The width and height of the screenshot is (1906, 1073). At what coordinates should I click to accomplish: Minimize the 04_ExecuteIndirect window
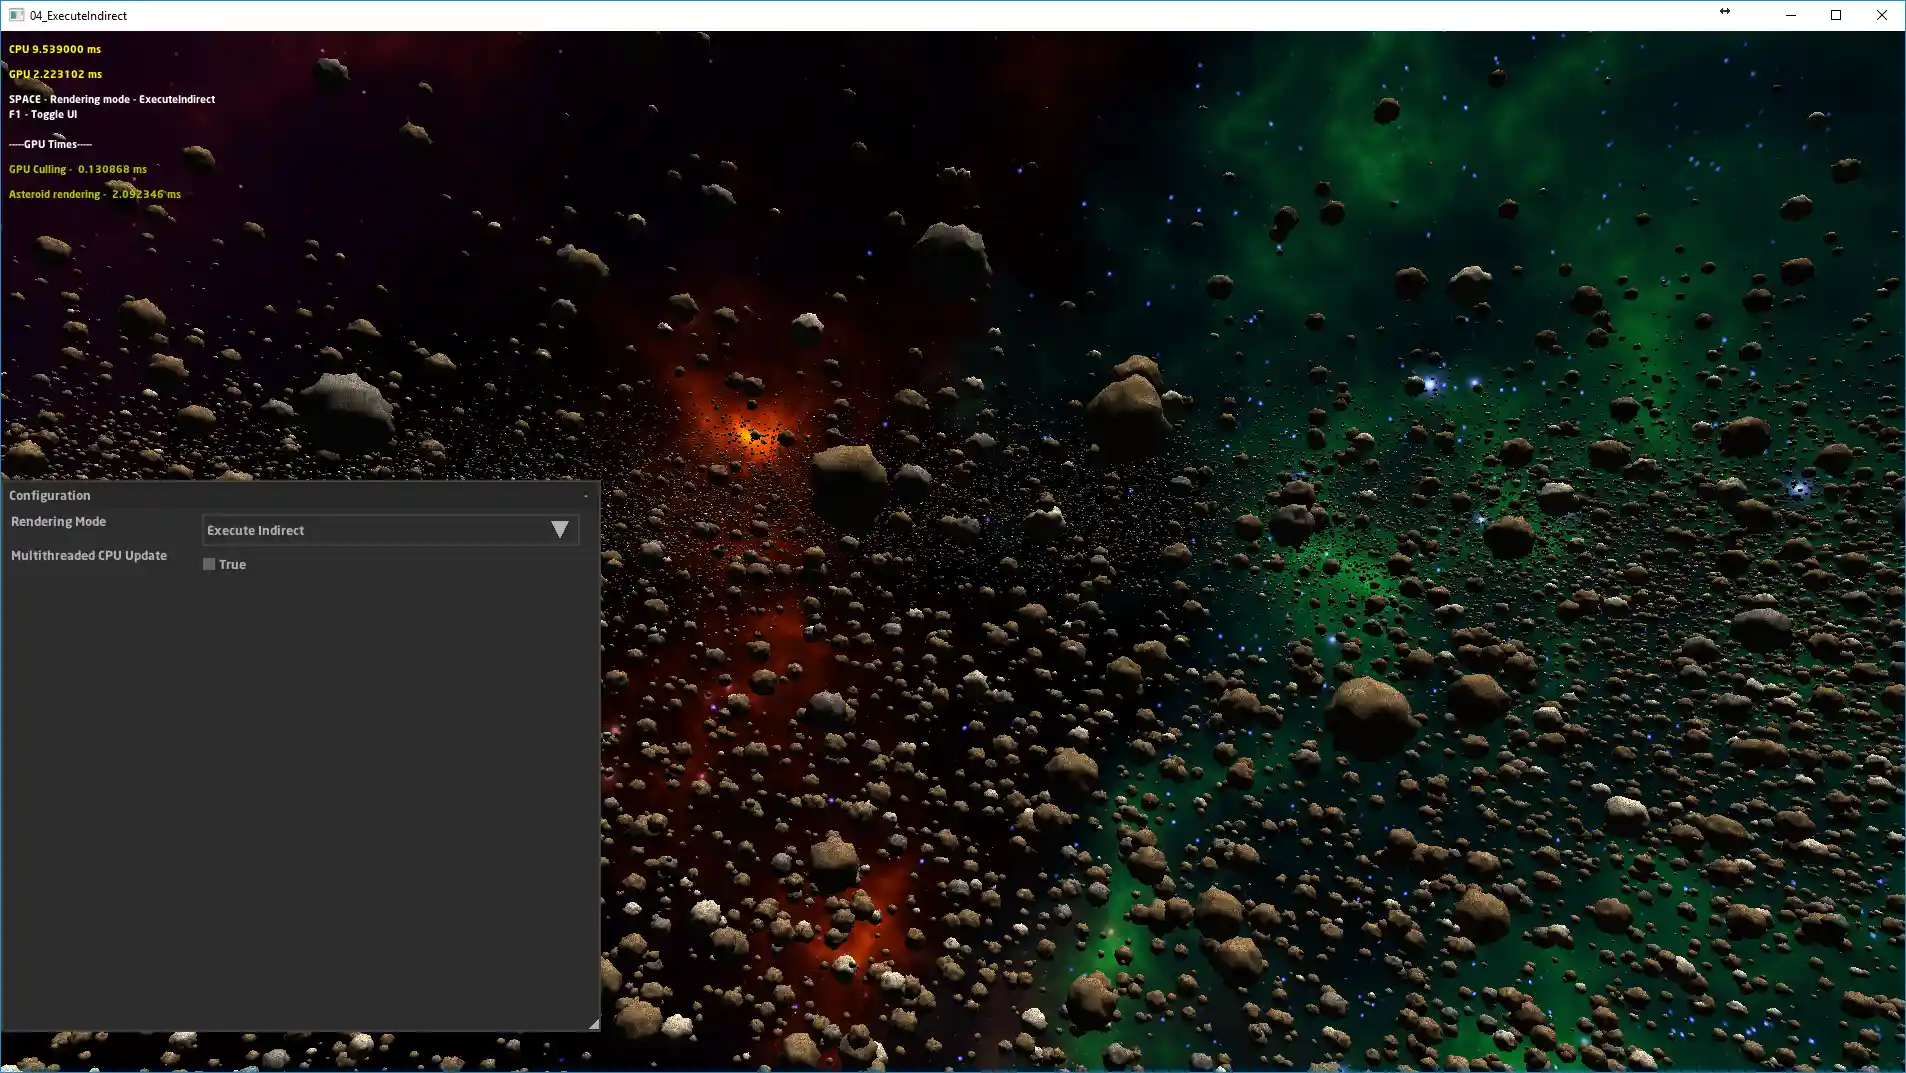[1790, 15]
